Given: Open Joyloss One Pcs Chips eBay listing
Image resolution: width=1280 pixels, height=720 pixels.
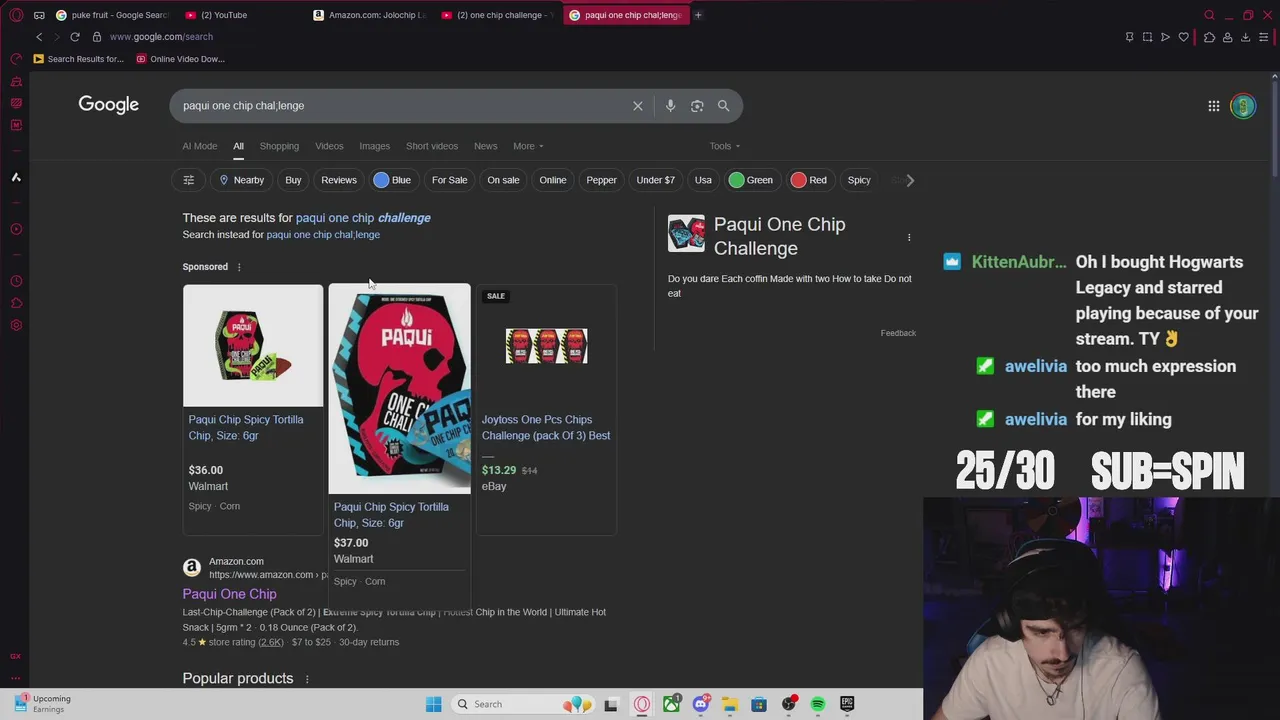Looking at the screenshot, I should click(546, 410).
